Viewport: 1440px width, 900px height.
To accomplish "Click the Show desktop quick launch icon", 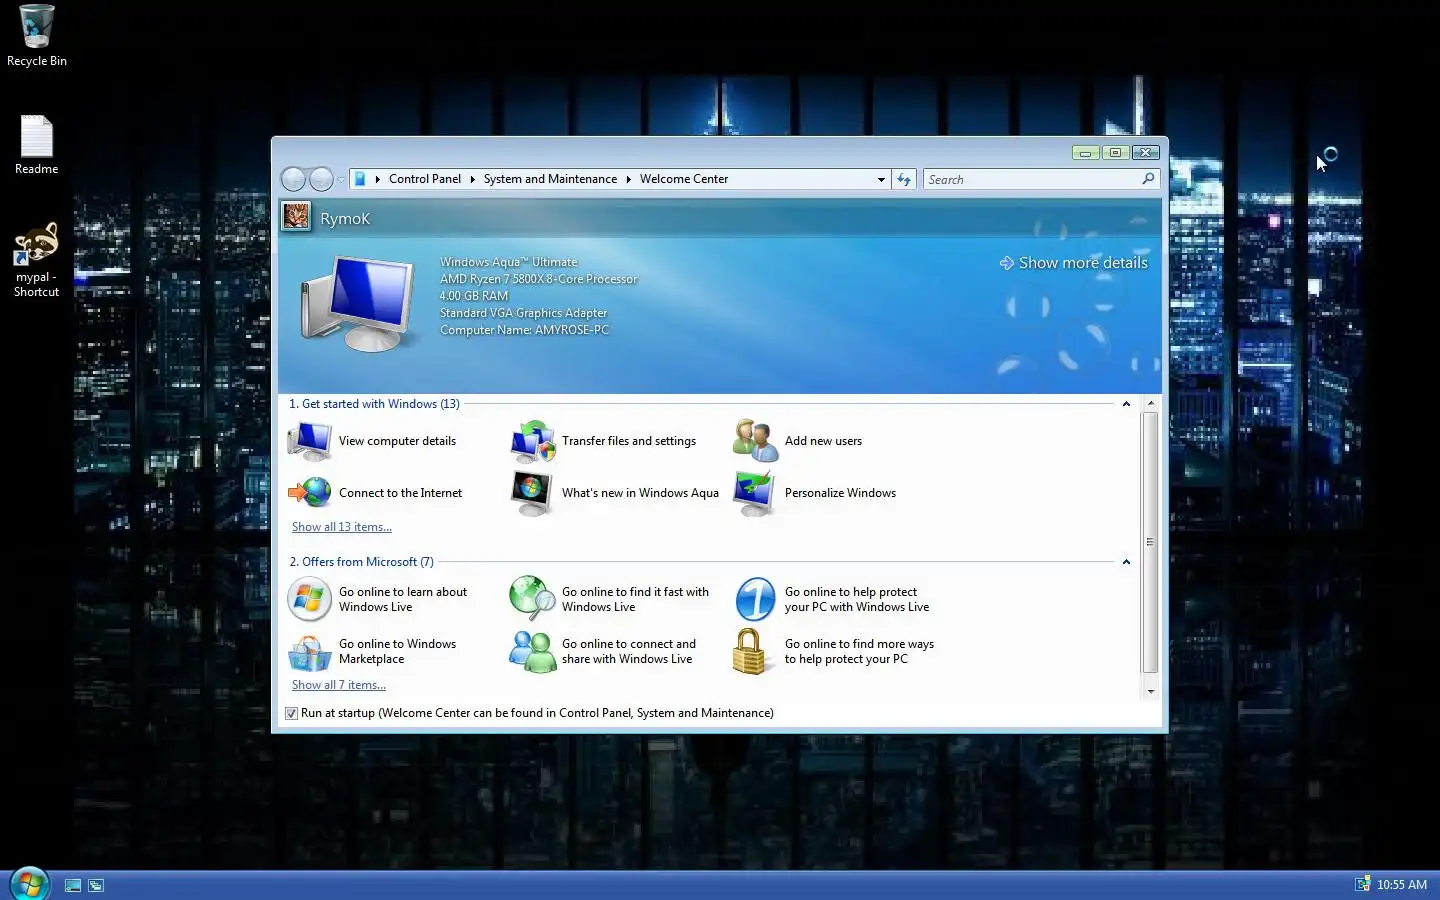I will [73, 885].
